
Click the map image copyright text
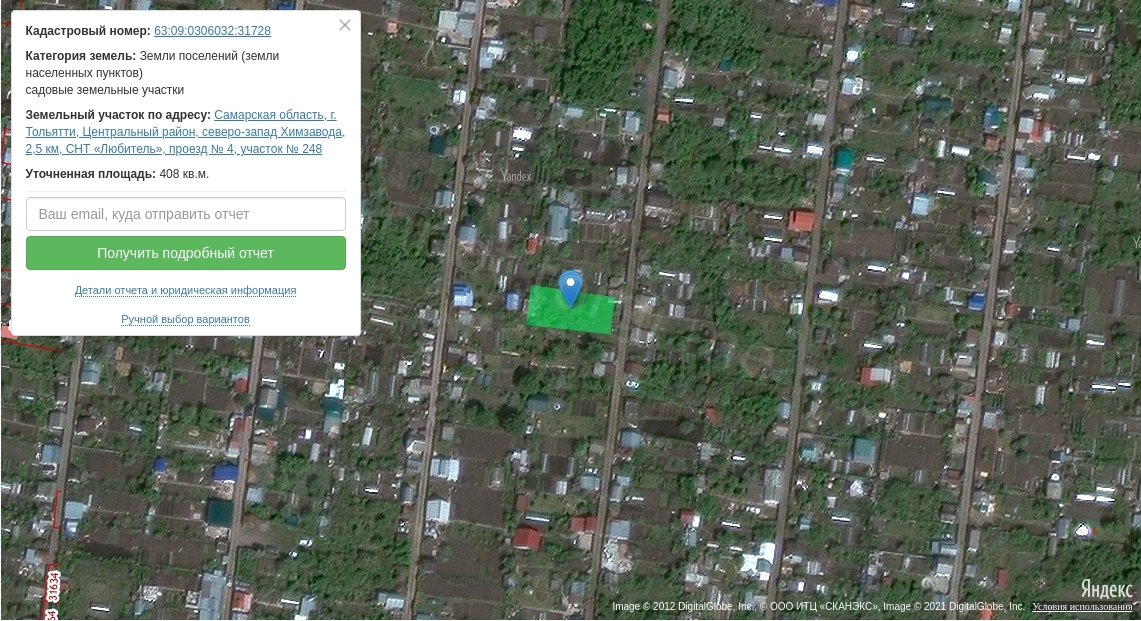pos(818,607)
